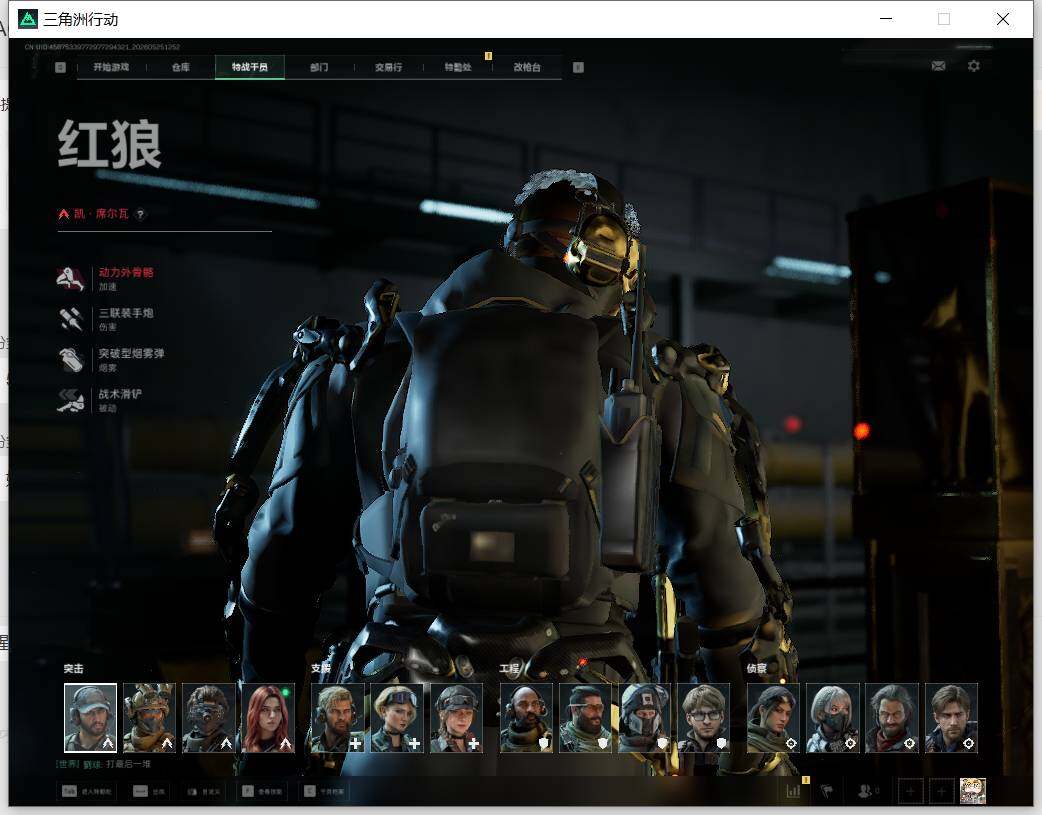Select the 特战干员 tab

click(250, 67)
